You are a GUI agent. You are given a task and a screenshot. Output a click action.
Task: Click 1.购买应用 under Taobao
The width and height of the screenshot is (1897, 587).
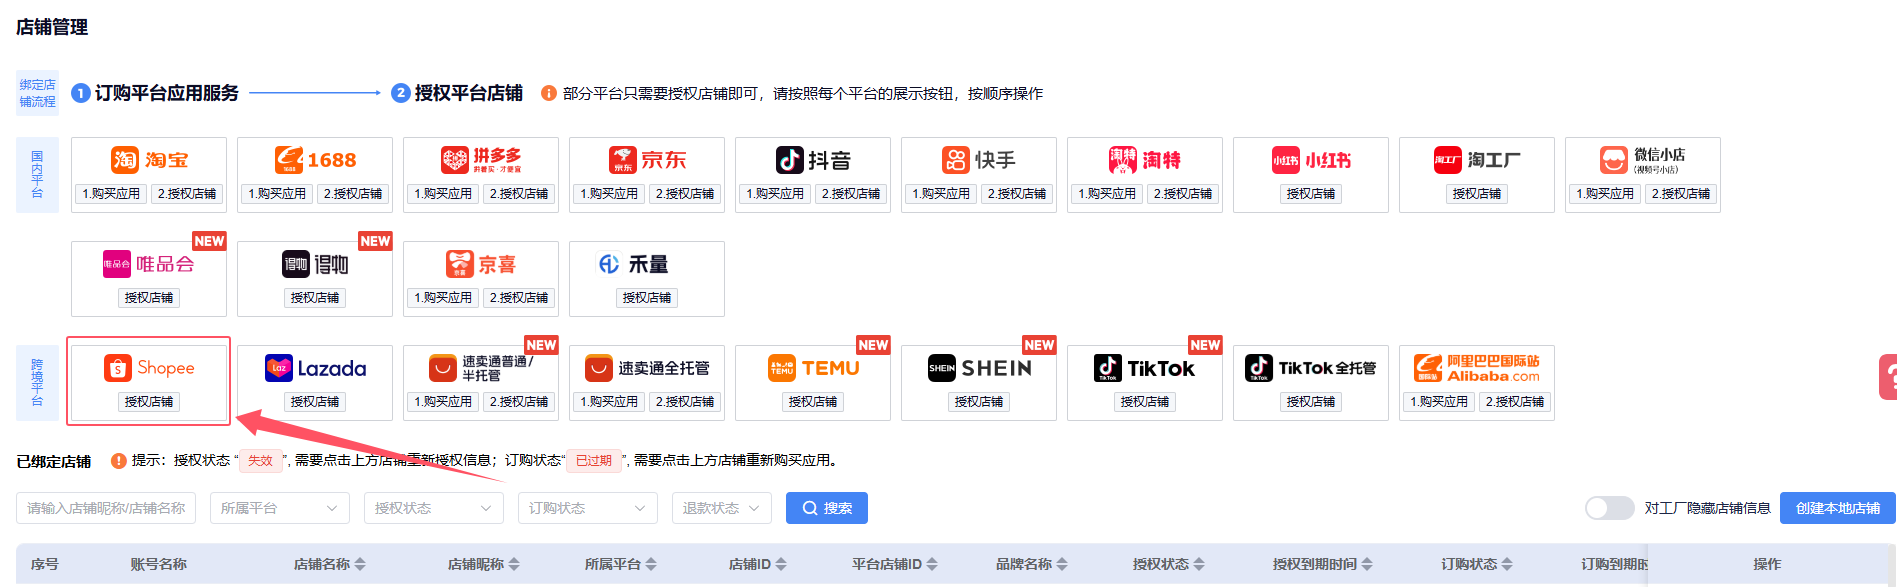point(111,193)
